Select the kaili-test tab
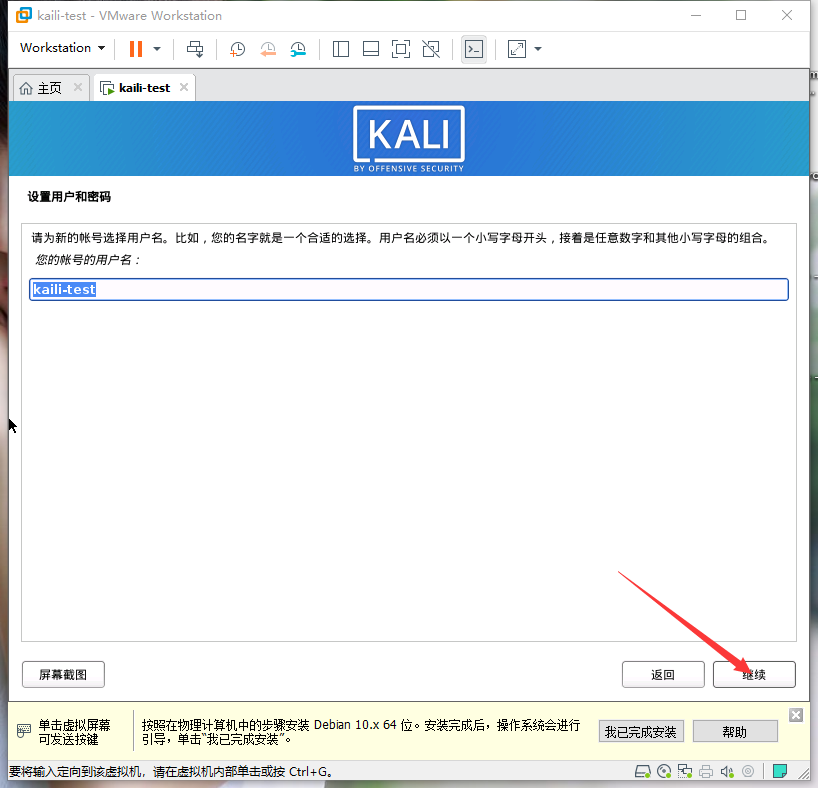The image size is (818, 788). [x=140, y=87]
